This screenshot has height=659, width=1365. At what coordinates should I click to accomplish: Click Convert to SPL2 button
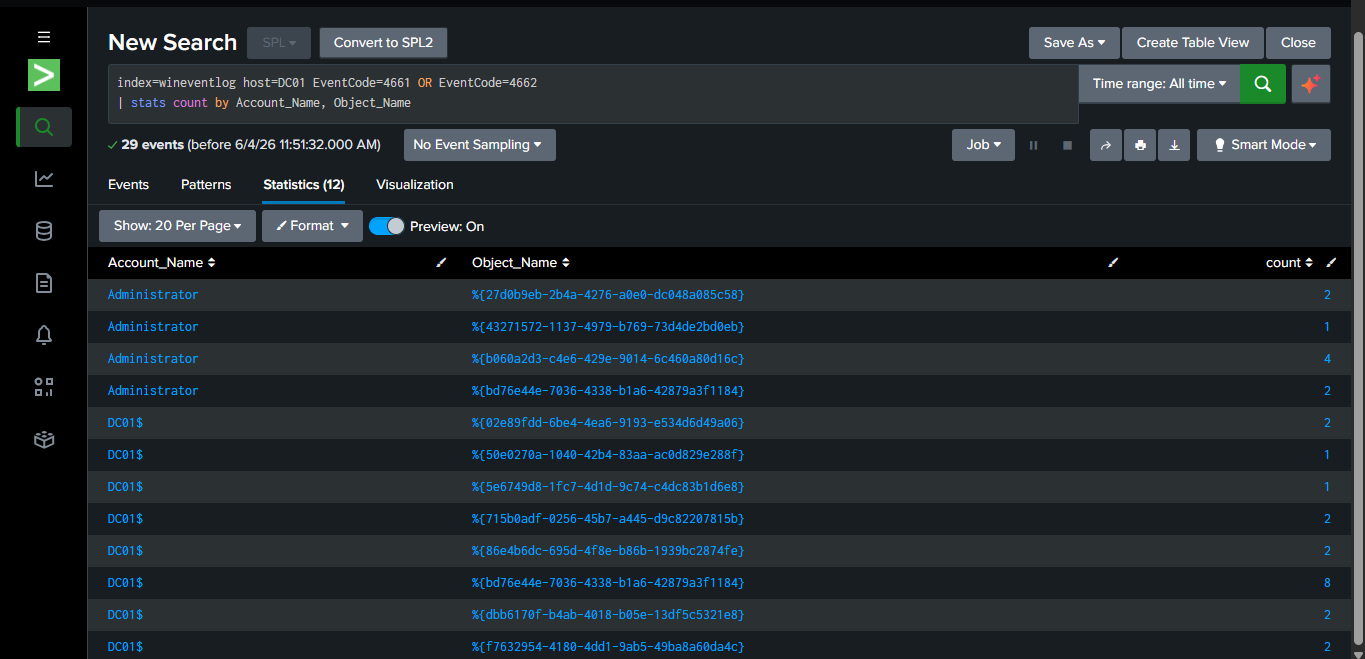(383, 43)
